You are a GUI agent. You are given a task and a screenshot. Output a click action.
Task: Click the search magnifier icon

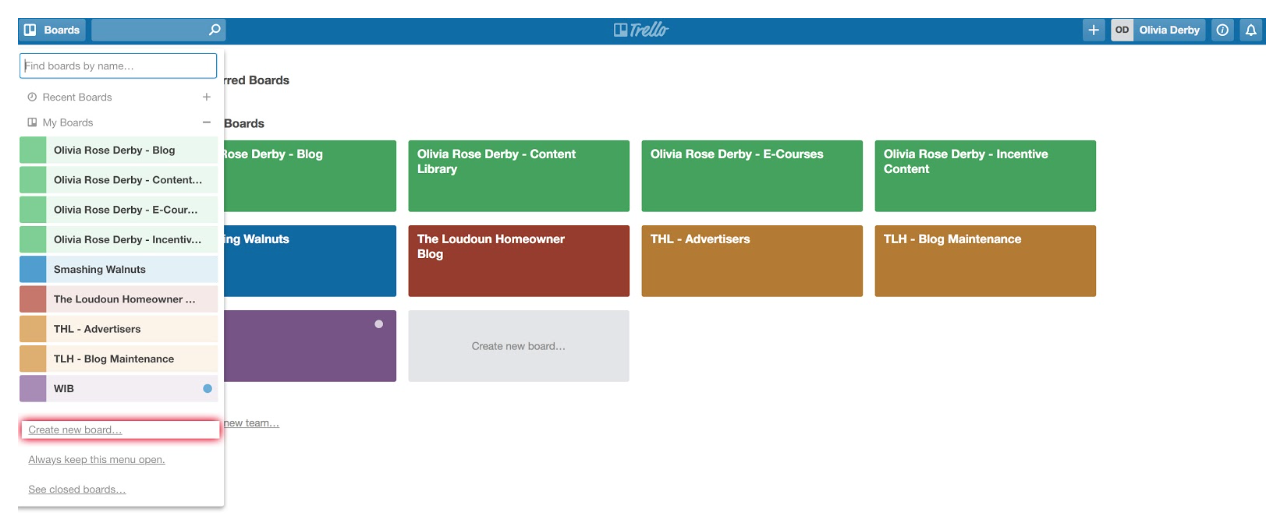tap(214, 30)
